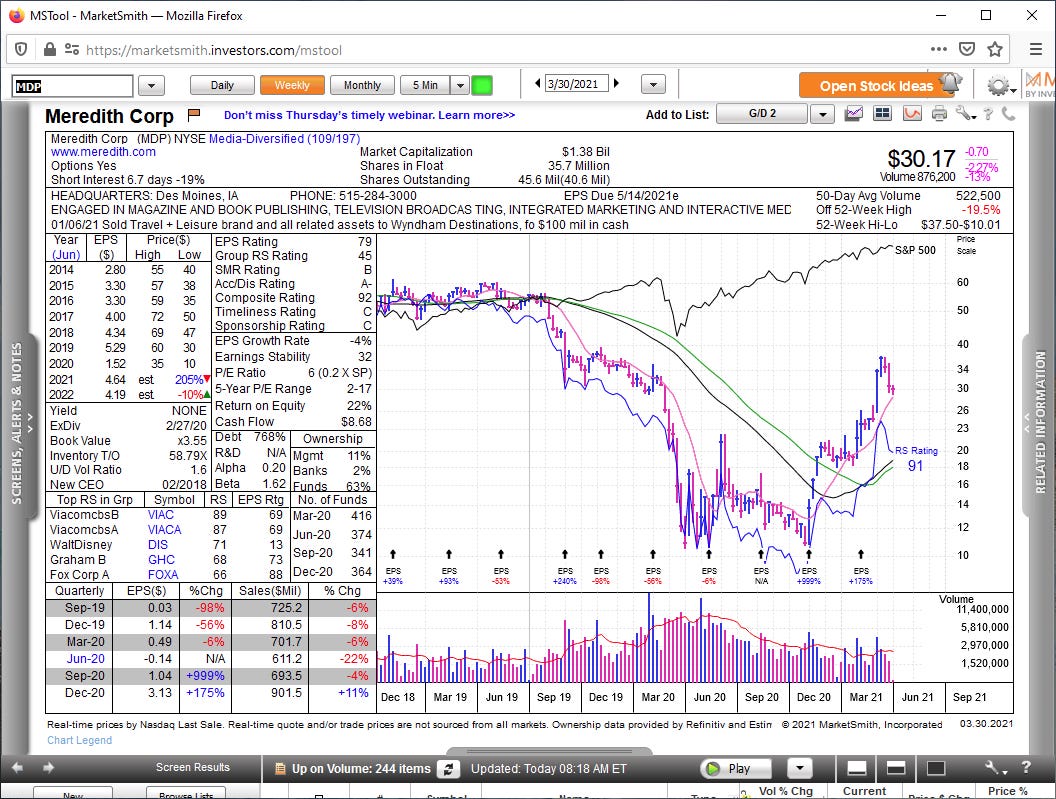Click the phone contact icon

[1008, 114]
